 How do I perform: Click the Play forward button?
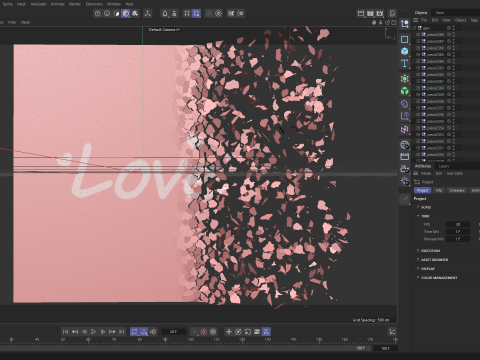[93, 331]
